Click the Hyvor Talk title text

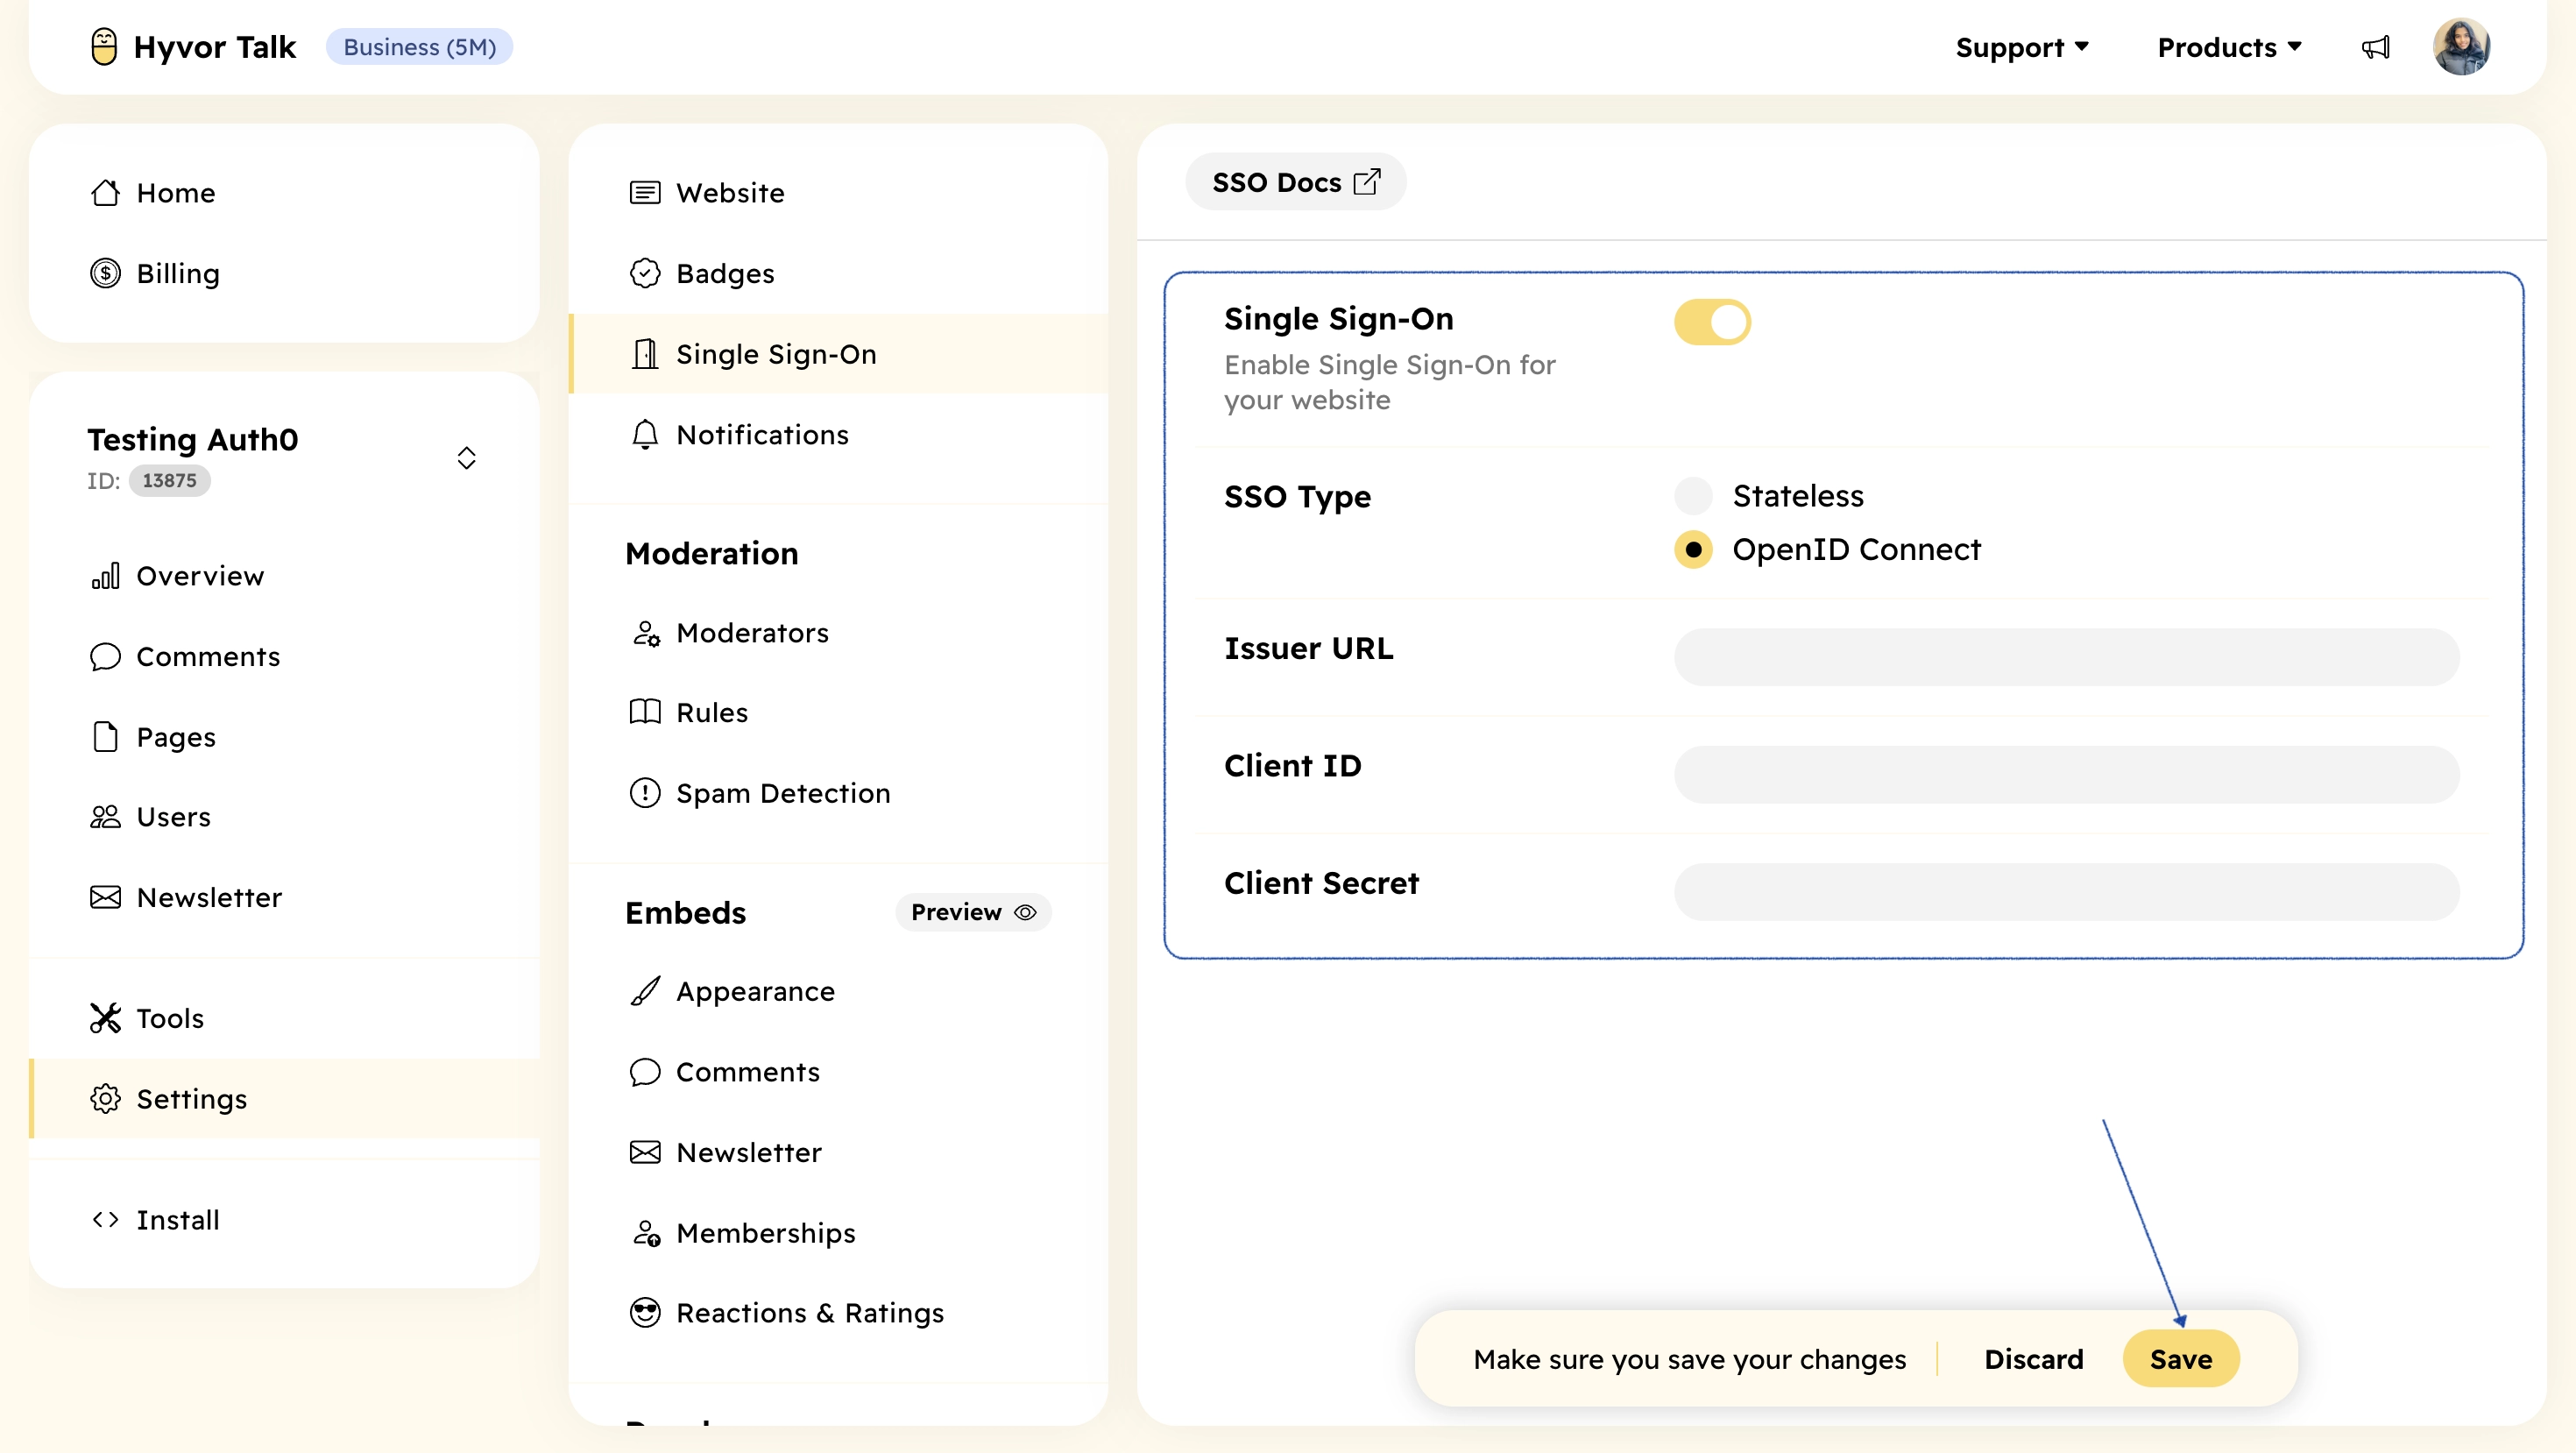tap(215, 47)
